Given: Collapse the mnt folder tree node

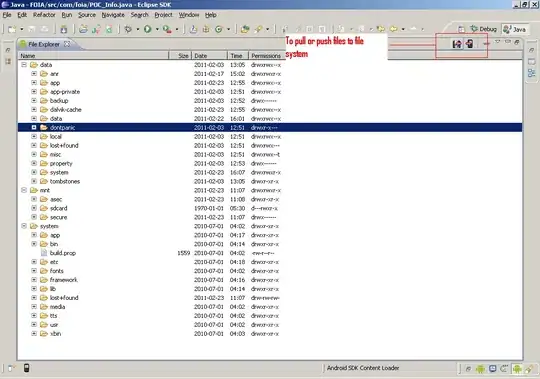Looking at the screenshot, I should 24,190.
